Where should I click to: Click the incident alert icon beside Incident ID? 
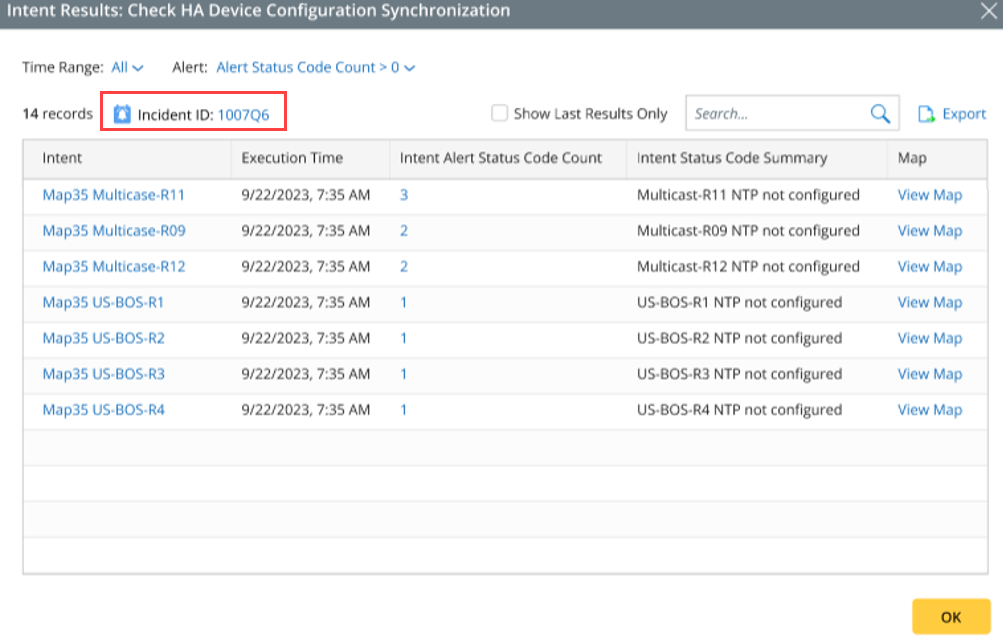coord(122,114)
